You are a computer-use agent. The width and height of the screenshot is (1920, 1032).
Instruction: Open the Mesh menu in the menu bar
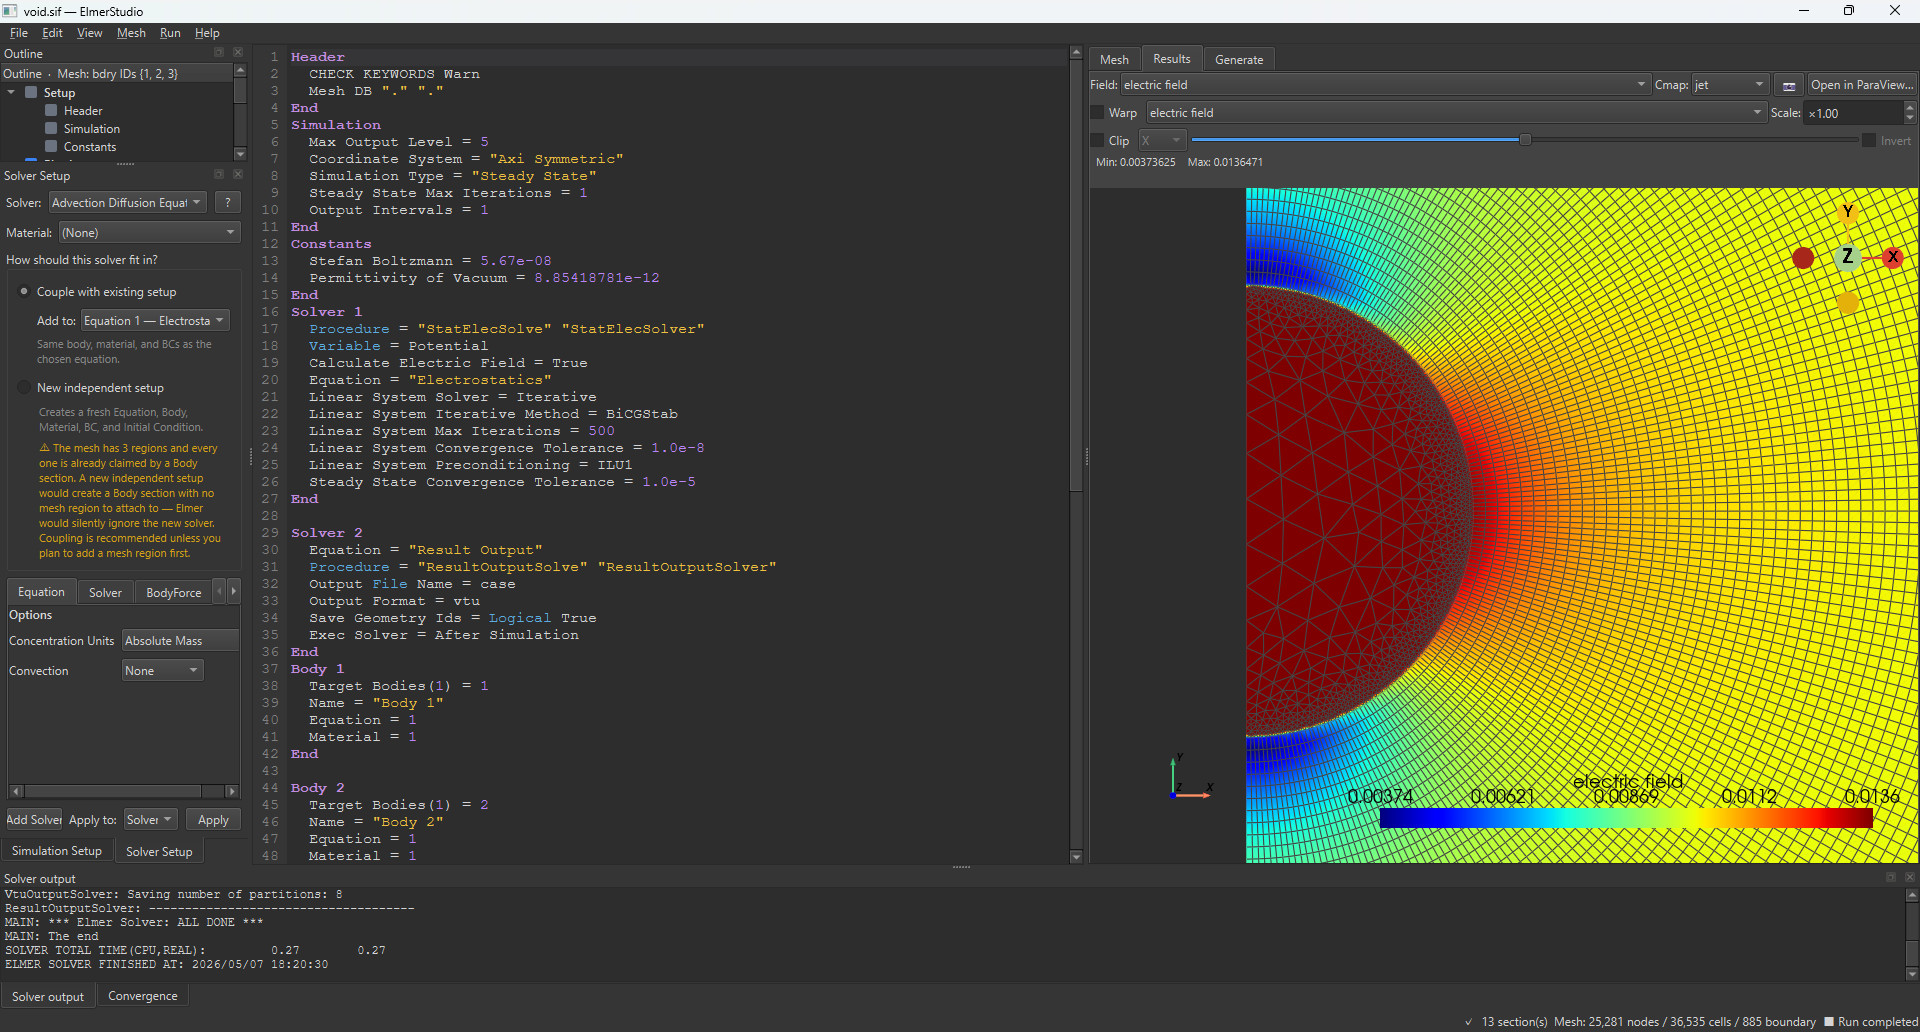pyautogui.click(x=131, y=33)
